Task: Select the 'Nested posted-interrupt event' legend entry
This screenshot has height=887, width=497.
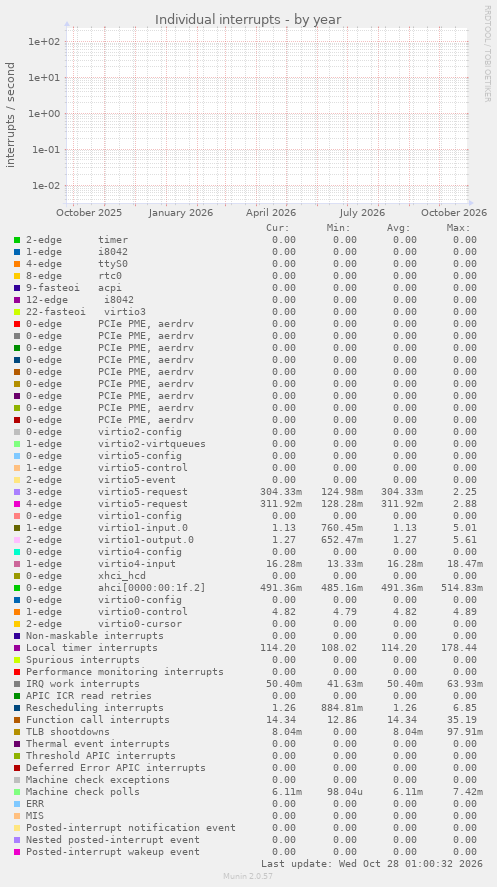Action: 113,840
